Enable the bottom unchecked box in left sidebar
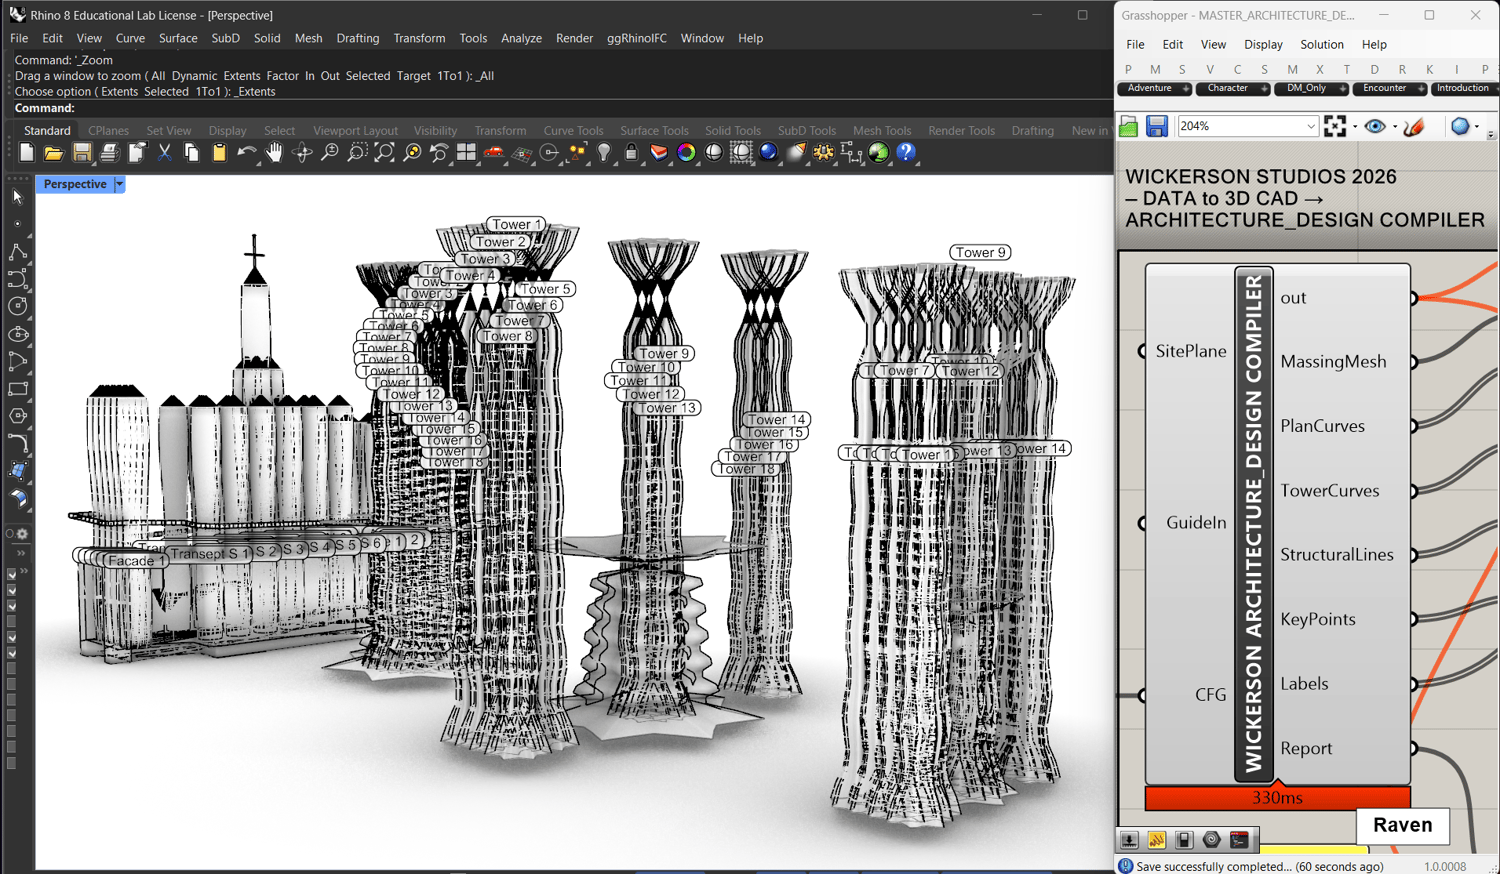1500x874 pixels. click(12, 764)
